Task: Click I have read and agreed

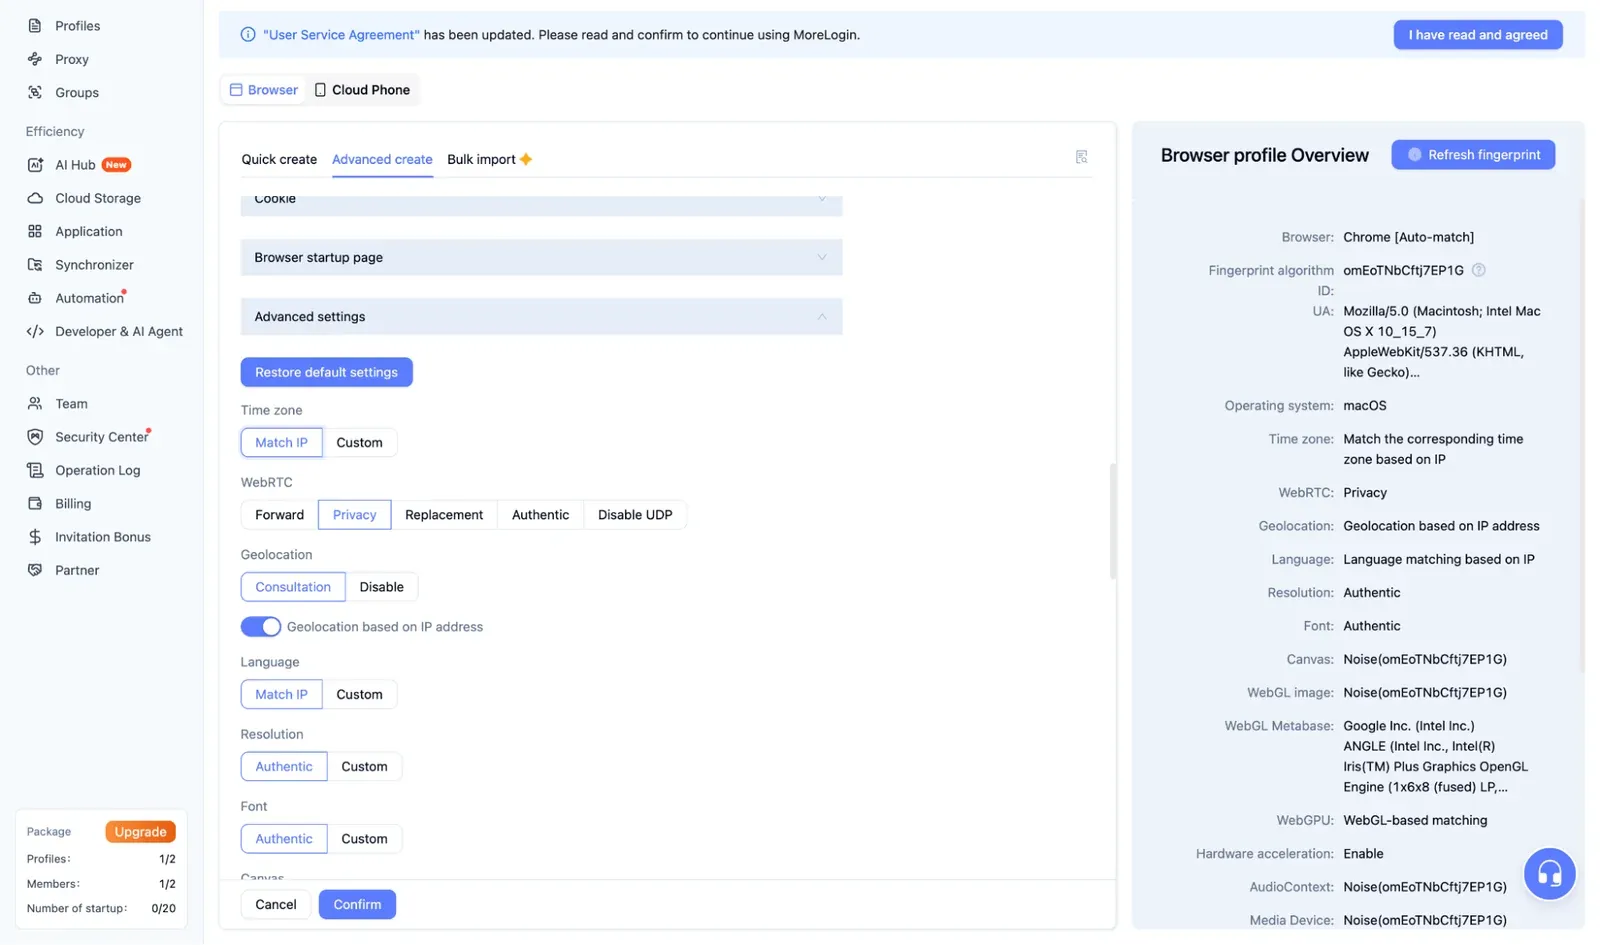Action: coord(1478,35)
